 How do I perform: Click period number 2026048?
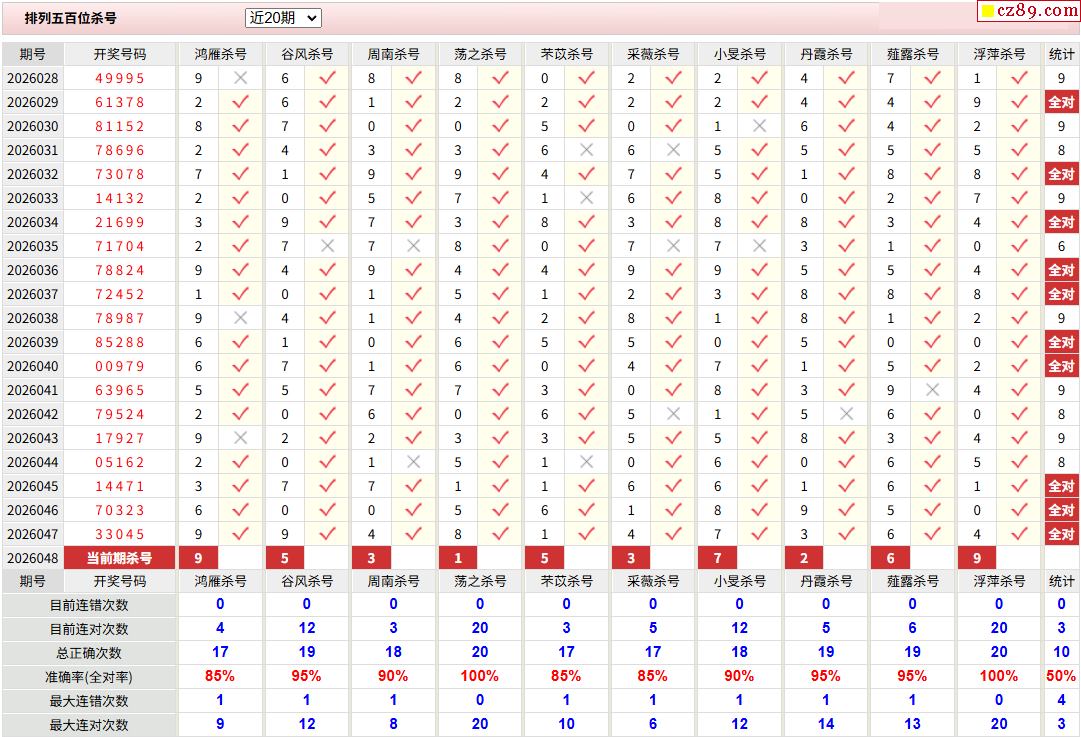tap(32, 558)
